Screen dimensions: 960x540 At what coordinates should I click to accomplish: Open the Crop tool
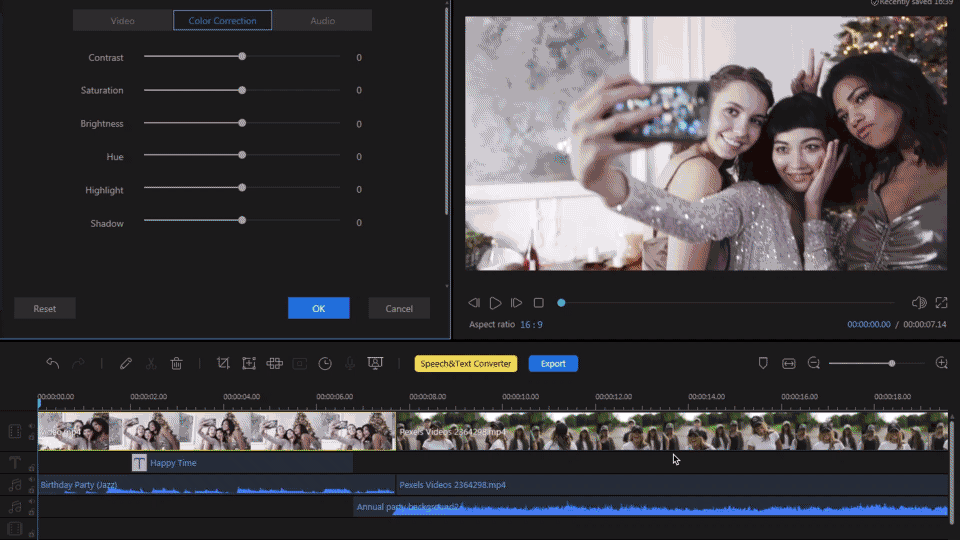coord(223,364)
